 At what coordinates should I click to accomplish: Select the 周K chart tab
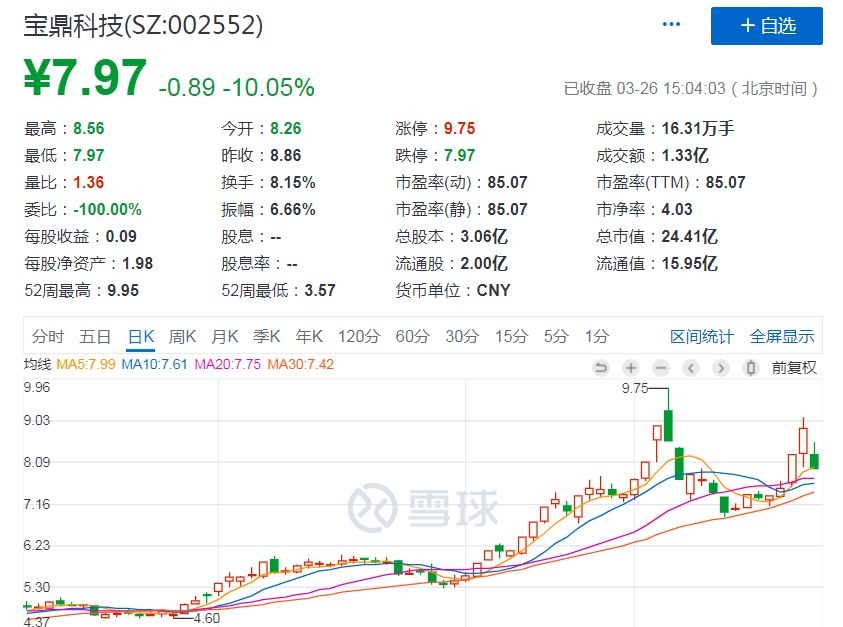pos(182,337)
